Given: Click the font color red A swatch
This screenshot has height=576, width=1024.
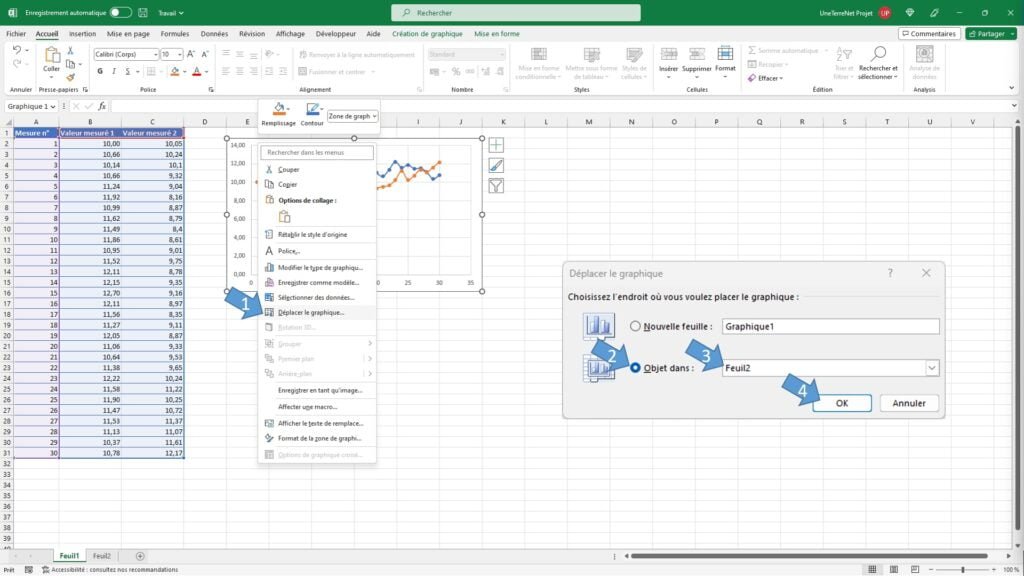Looking at the screenshot, I should pyautogui.click(x=195, y=72).
